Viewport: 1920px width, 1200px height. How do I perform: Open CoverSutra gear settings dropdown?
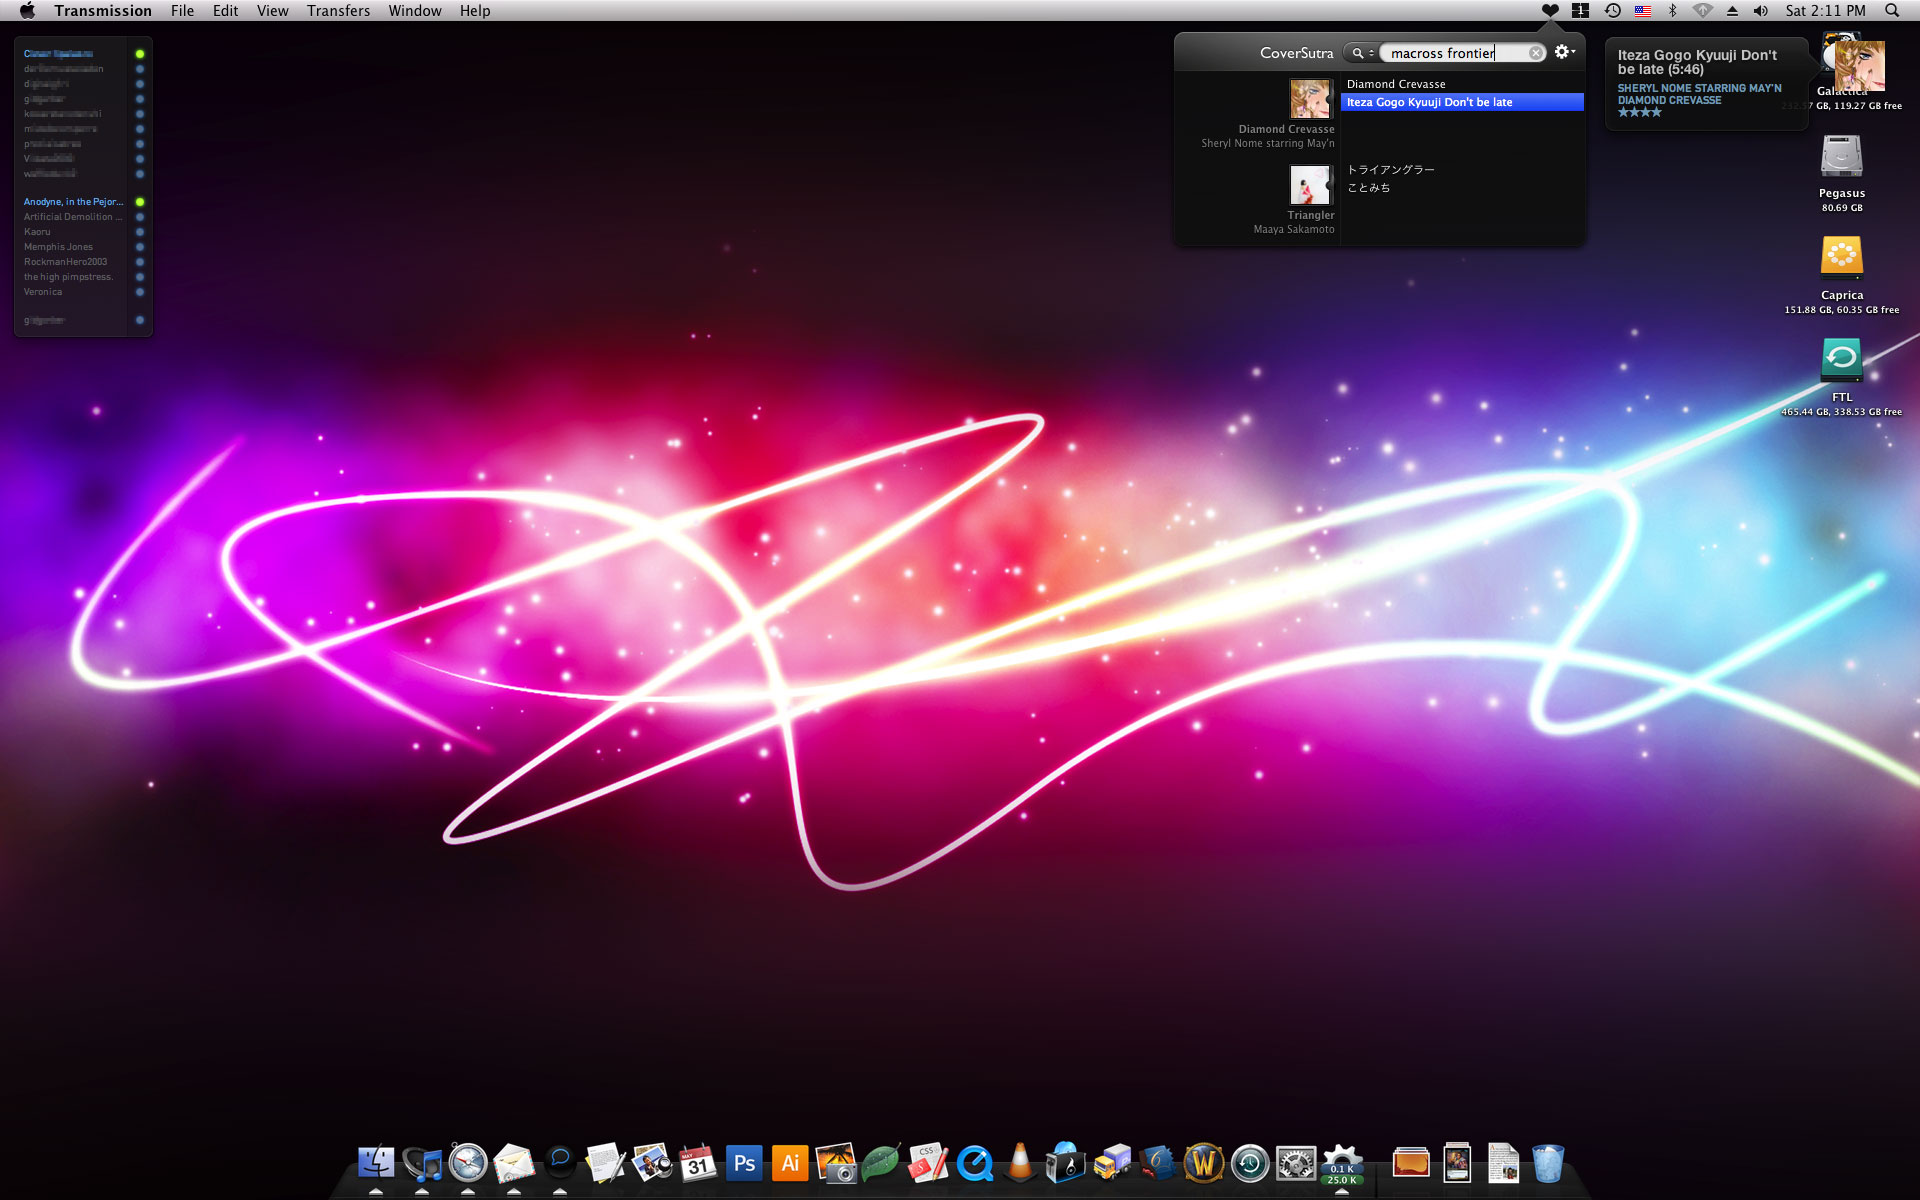point(1564,52)
